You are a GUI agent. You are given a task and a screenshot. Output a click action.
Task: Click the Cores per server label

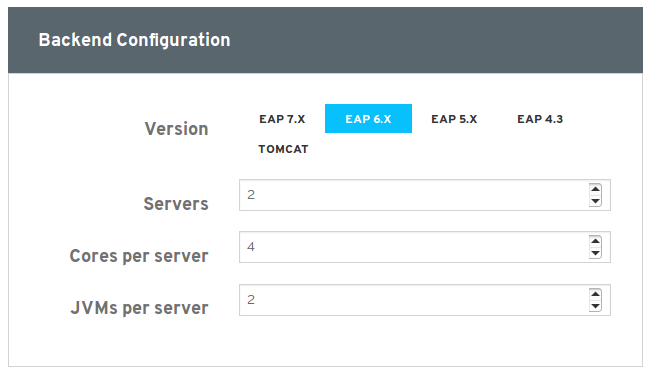pyautogui.click(x=139, y=256)
